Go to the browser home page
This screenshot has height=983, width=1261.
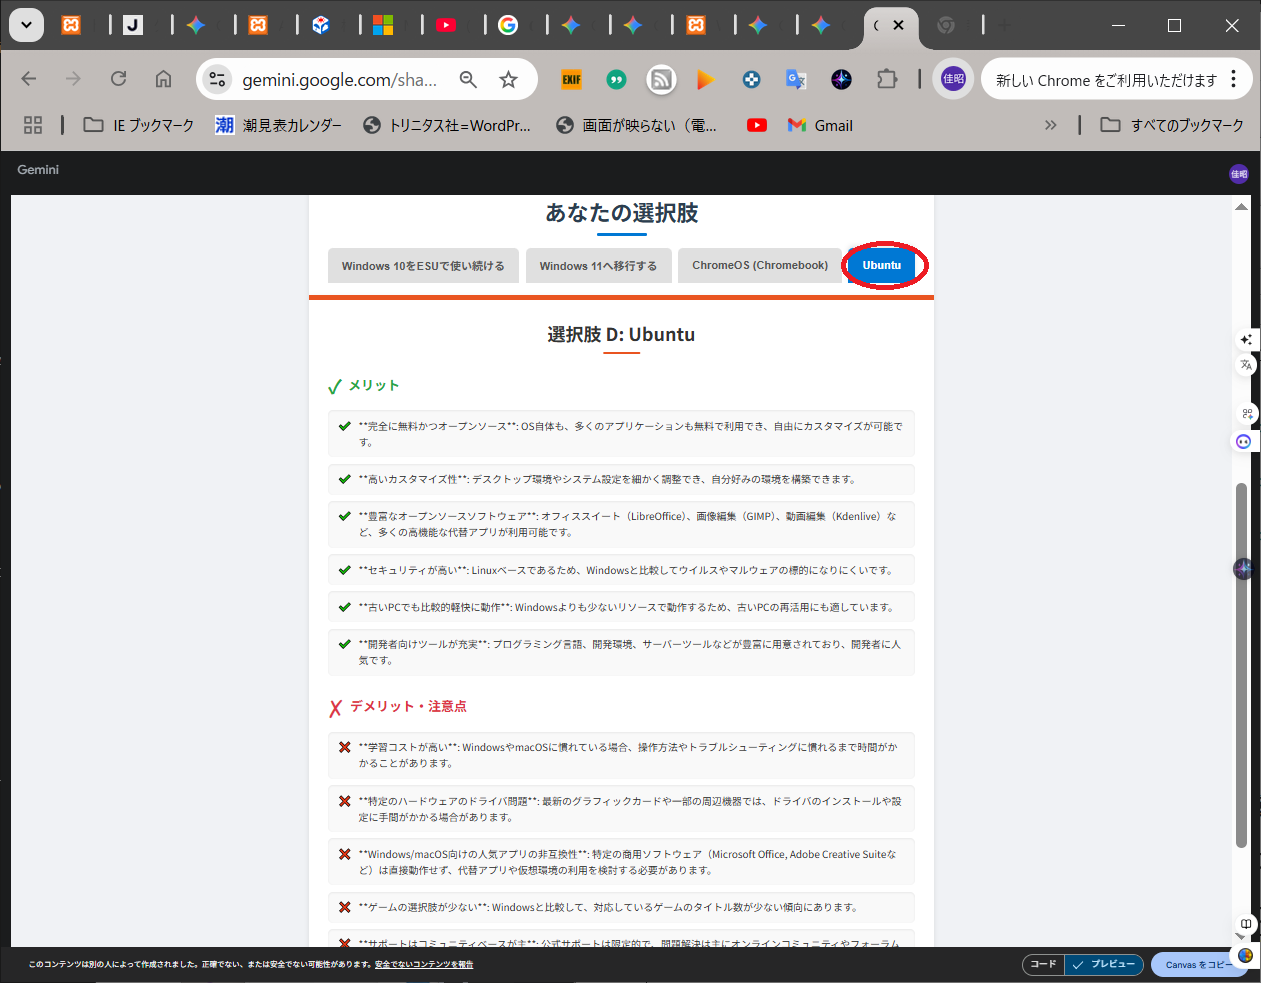[x=163, y=79]
